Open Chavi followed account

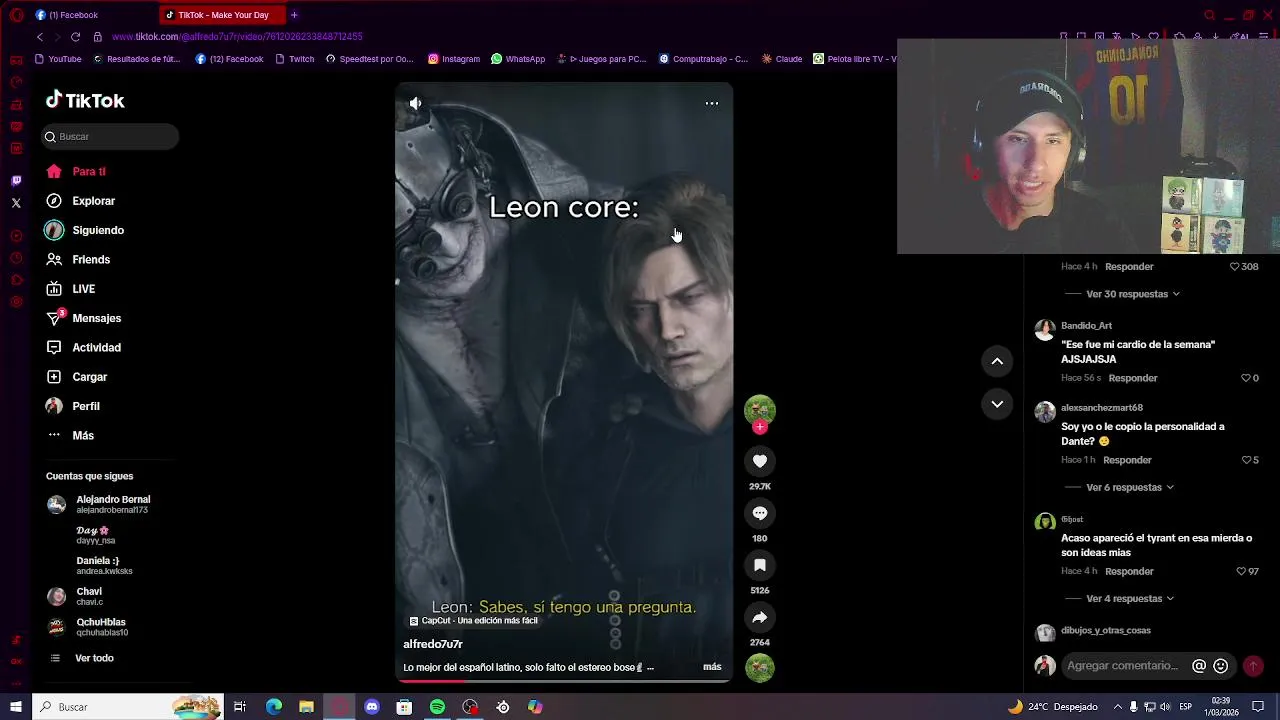[x=76, y=596]
